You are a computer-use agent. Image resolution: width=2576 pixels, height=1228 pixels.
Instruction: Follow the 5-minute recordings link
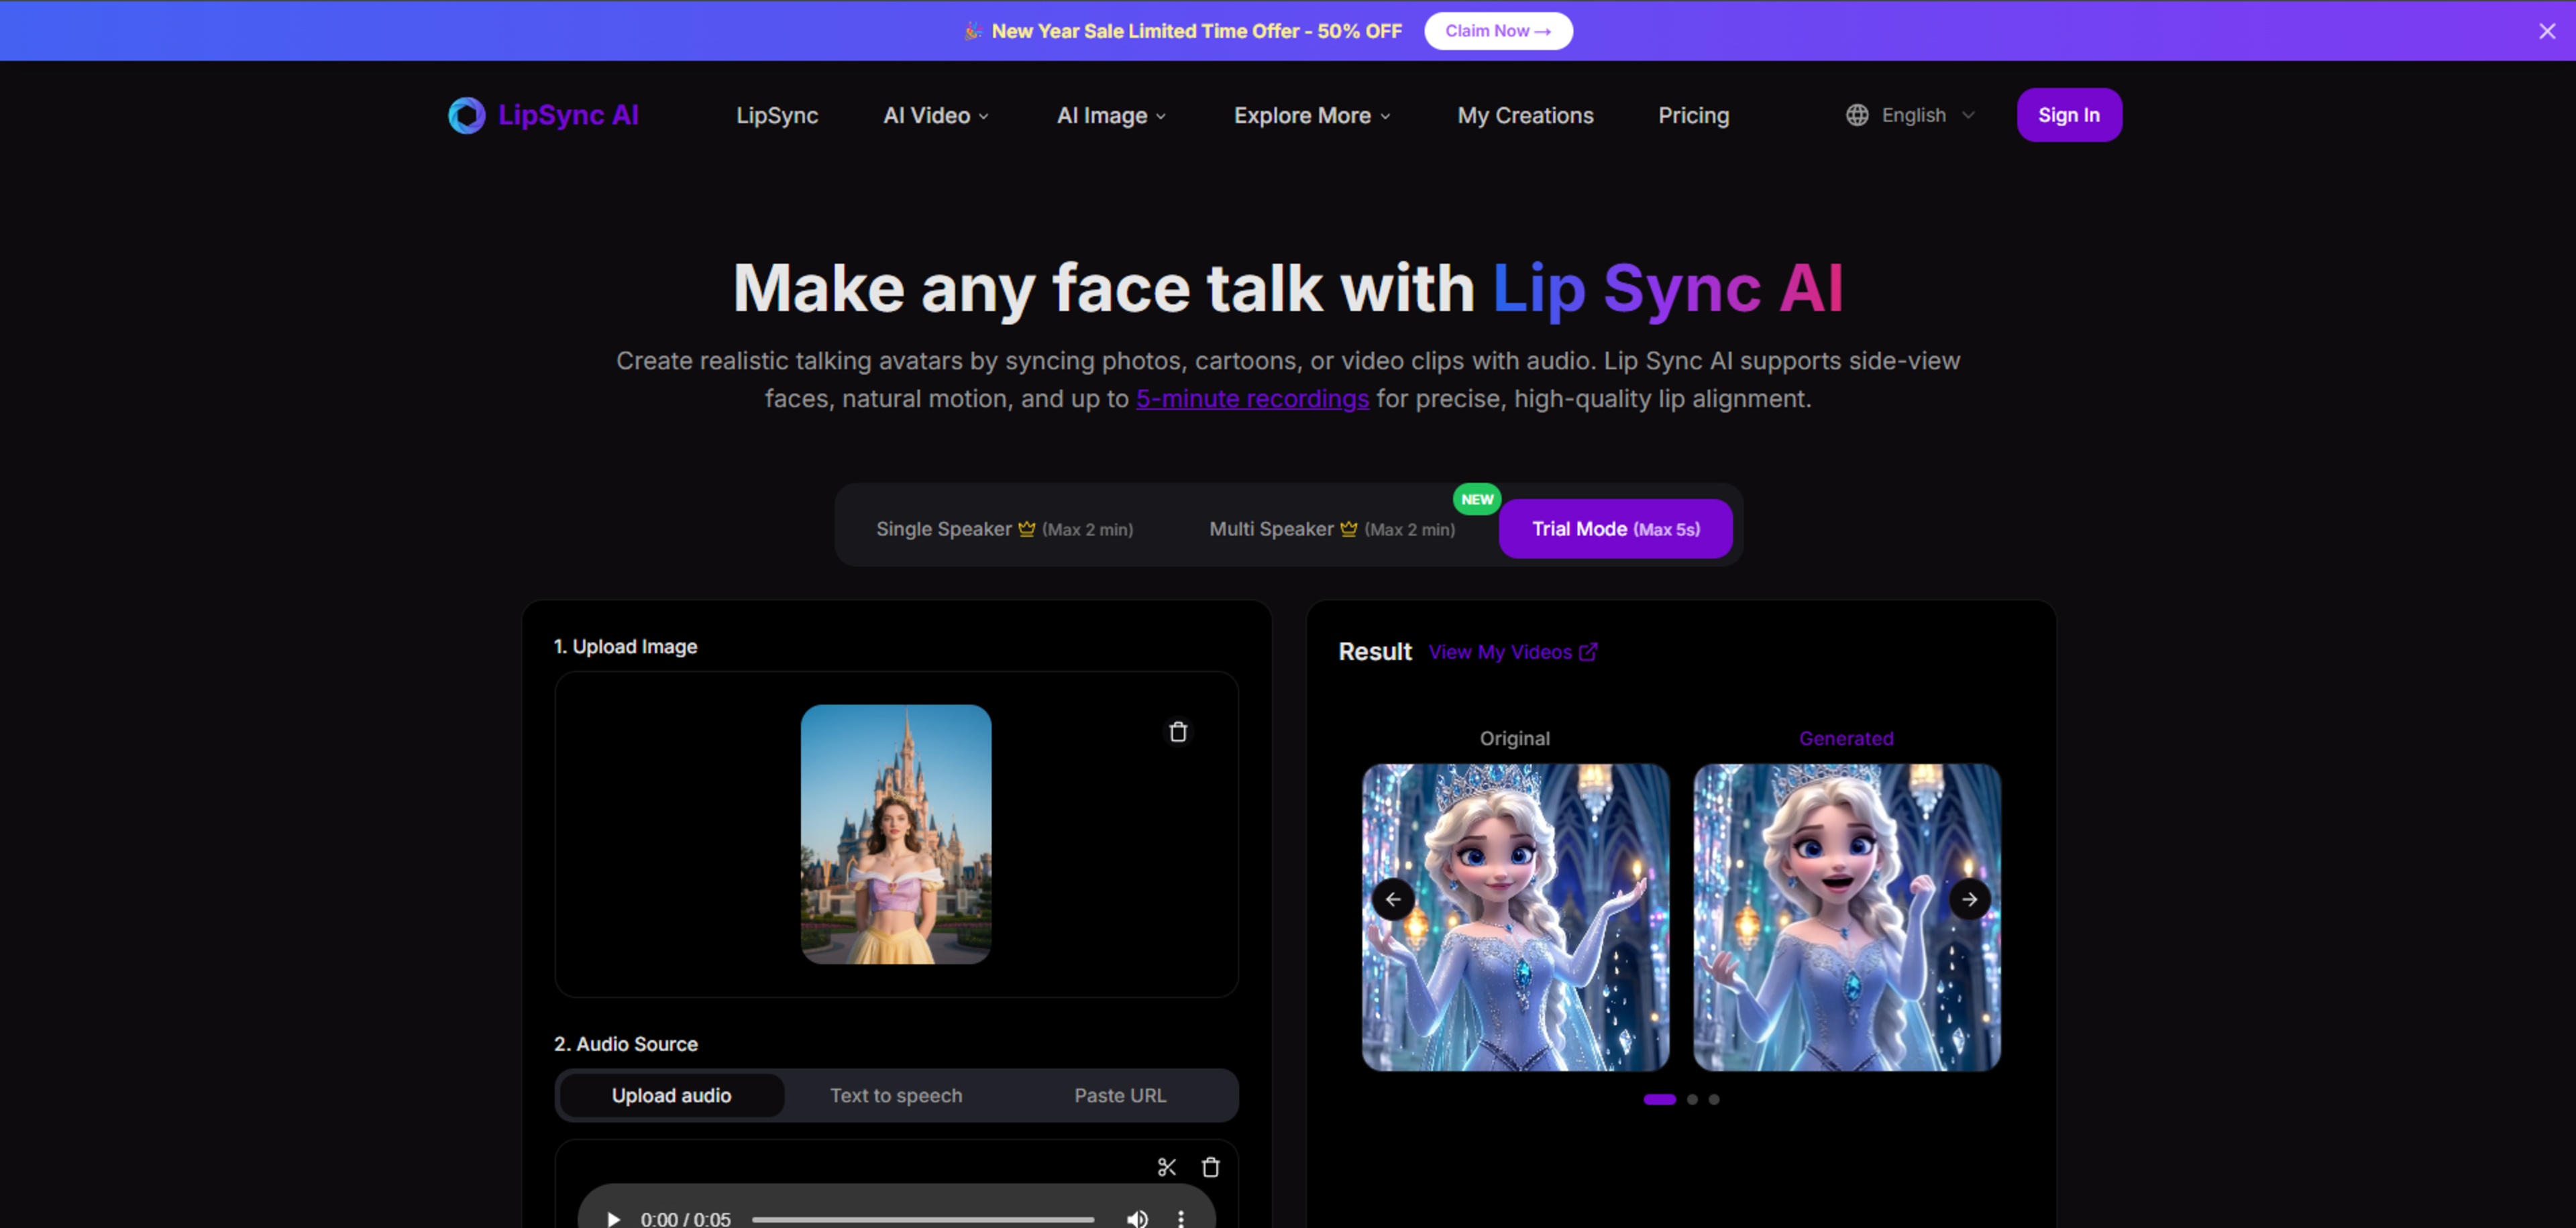(x=1252, y=398)
